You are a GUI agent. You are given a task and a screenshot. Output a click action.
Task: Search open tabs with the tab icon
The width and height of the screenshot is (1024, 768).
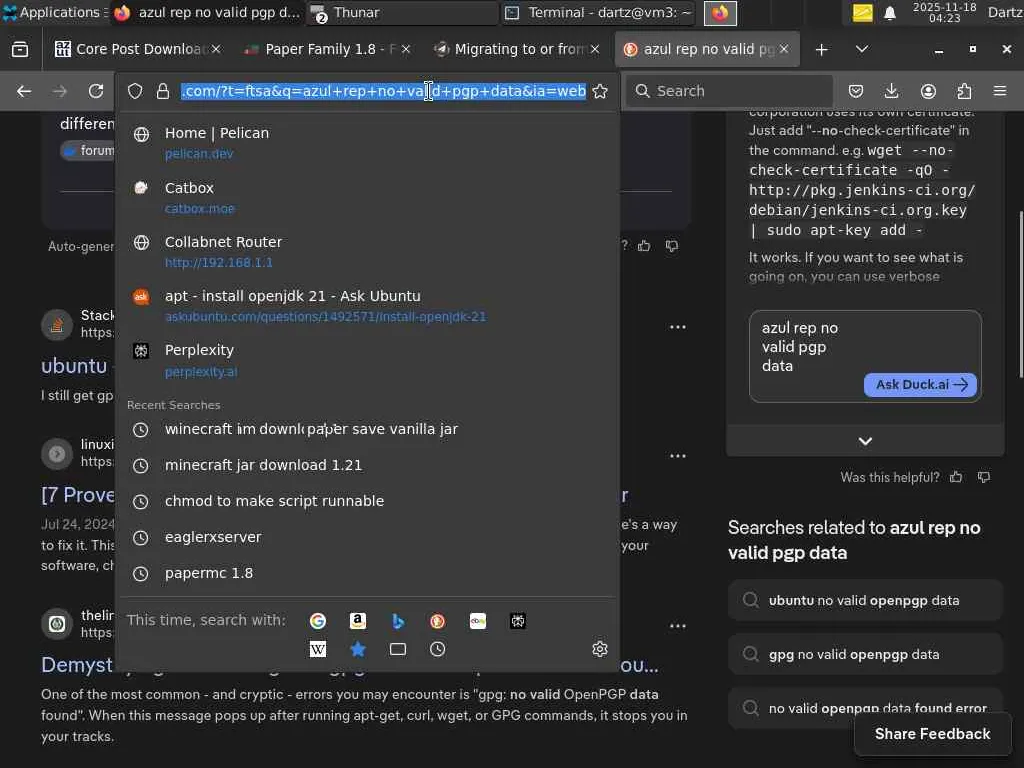click(x=398, y=649)
